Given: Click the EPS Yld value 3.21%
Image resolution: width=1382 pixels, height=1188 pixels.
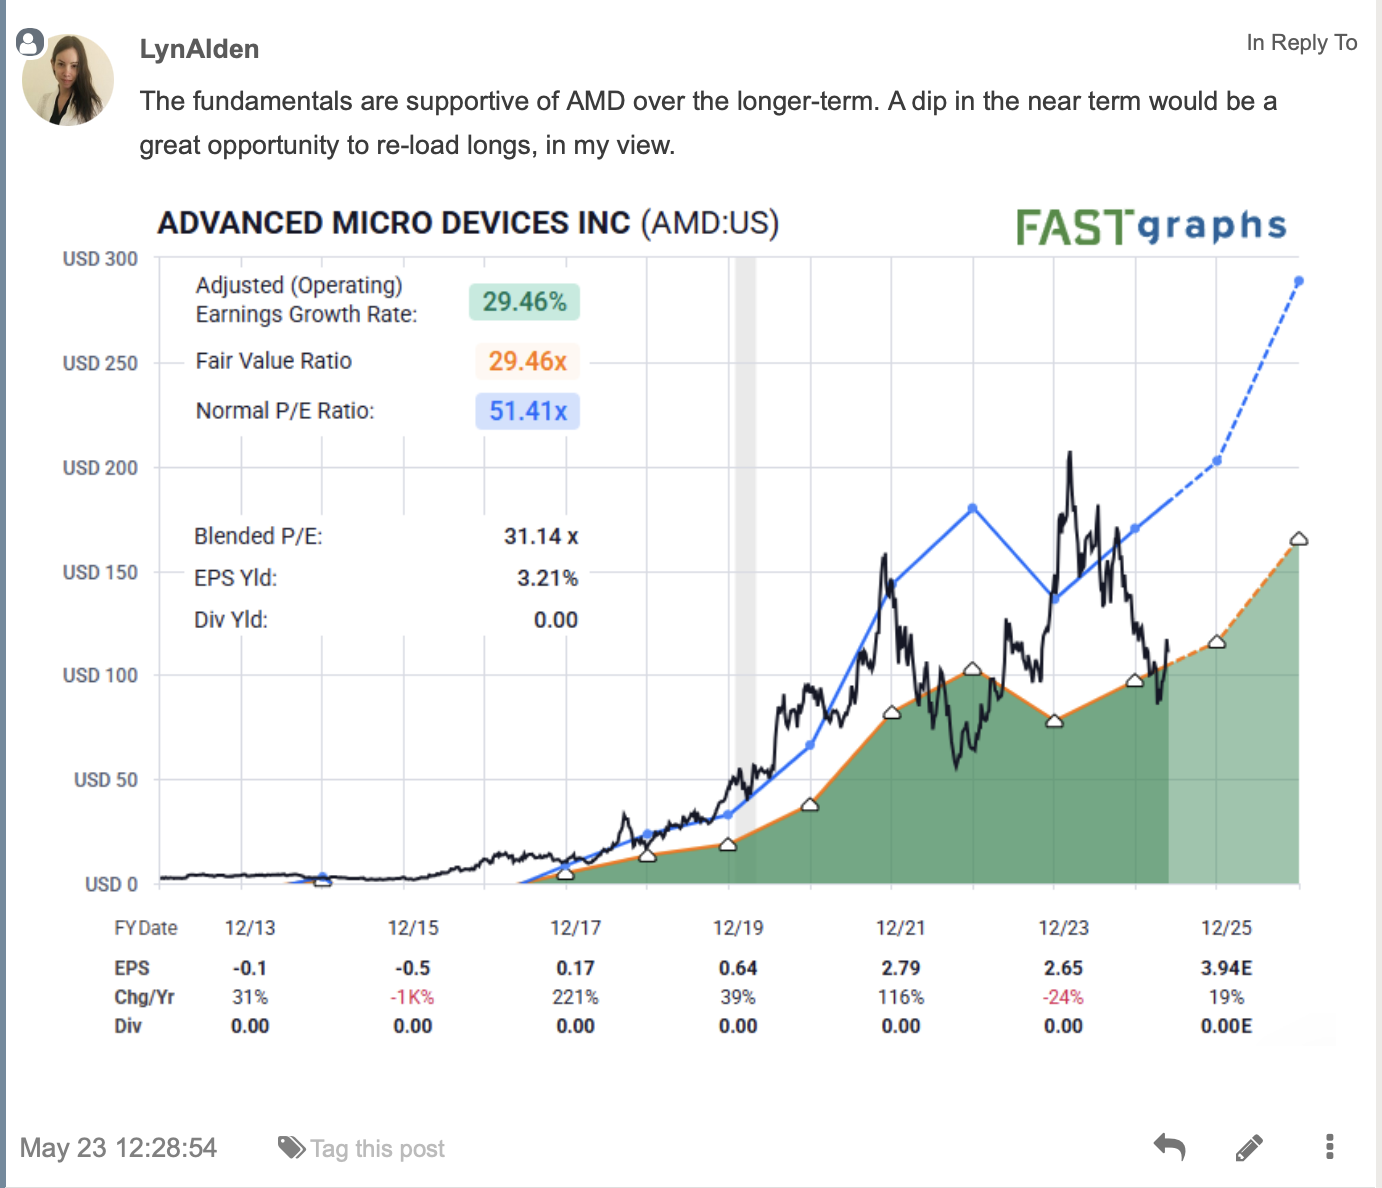Looking at the screenshot, I should tap(547, 578).
